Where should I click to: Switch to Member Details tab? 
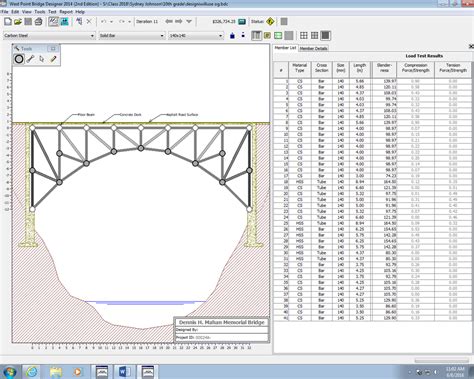313,48
